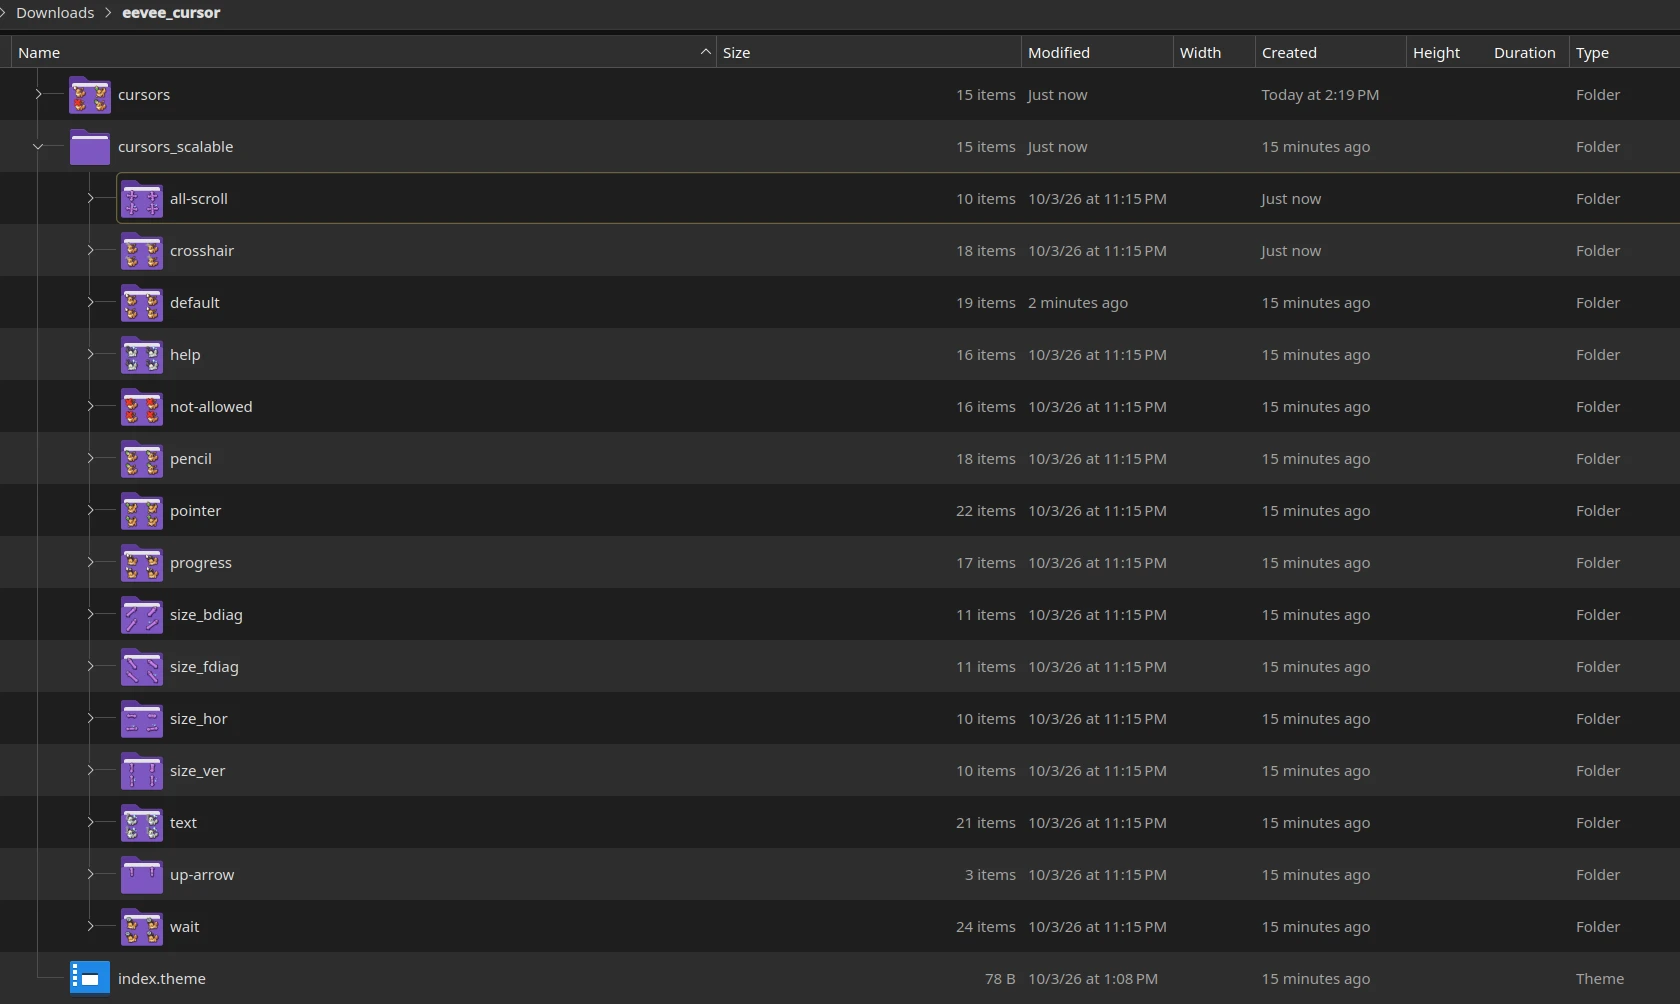Click 'Today at 2:19 PM' created value
Screen dimensions: 1680x1004
(1320, 95)
